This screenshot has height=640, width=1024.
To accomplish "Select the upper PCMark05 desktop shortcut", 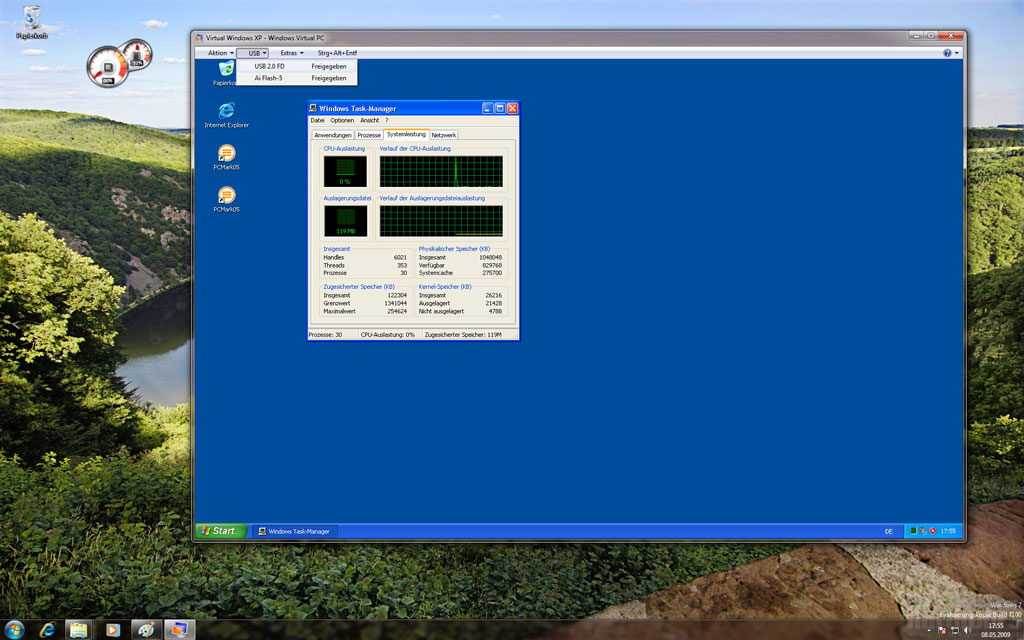I will click(x=226, y=153).
